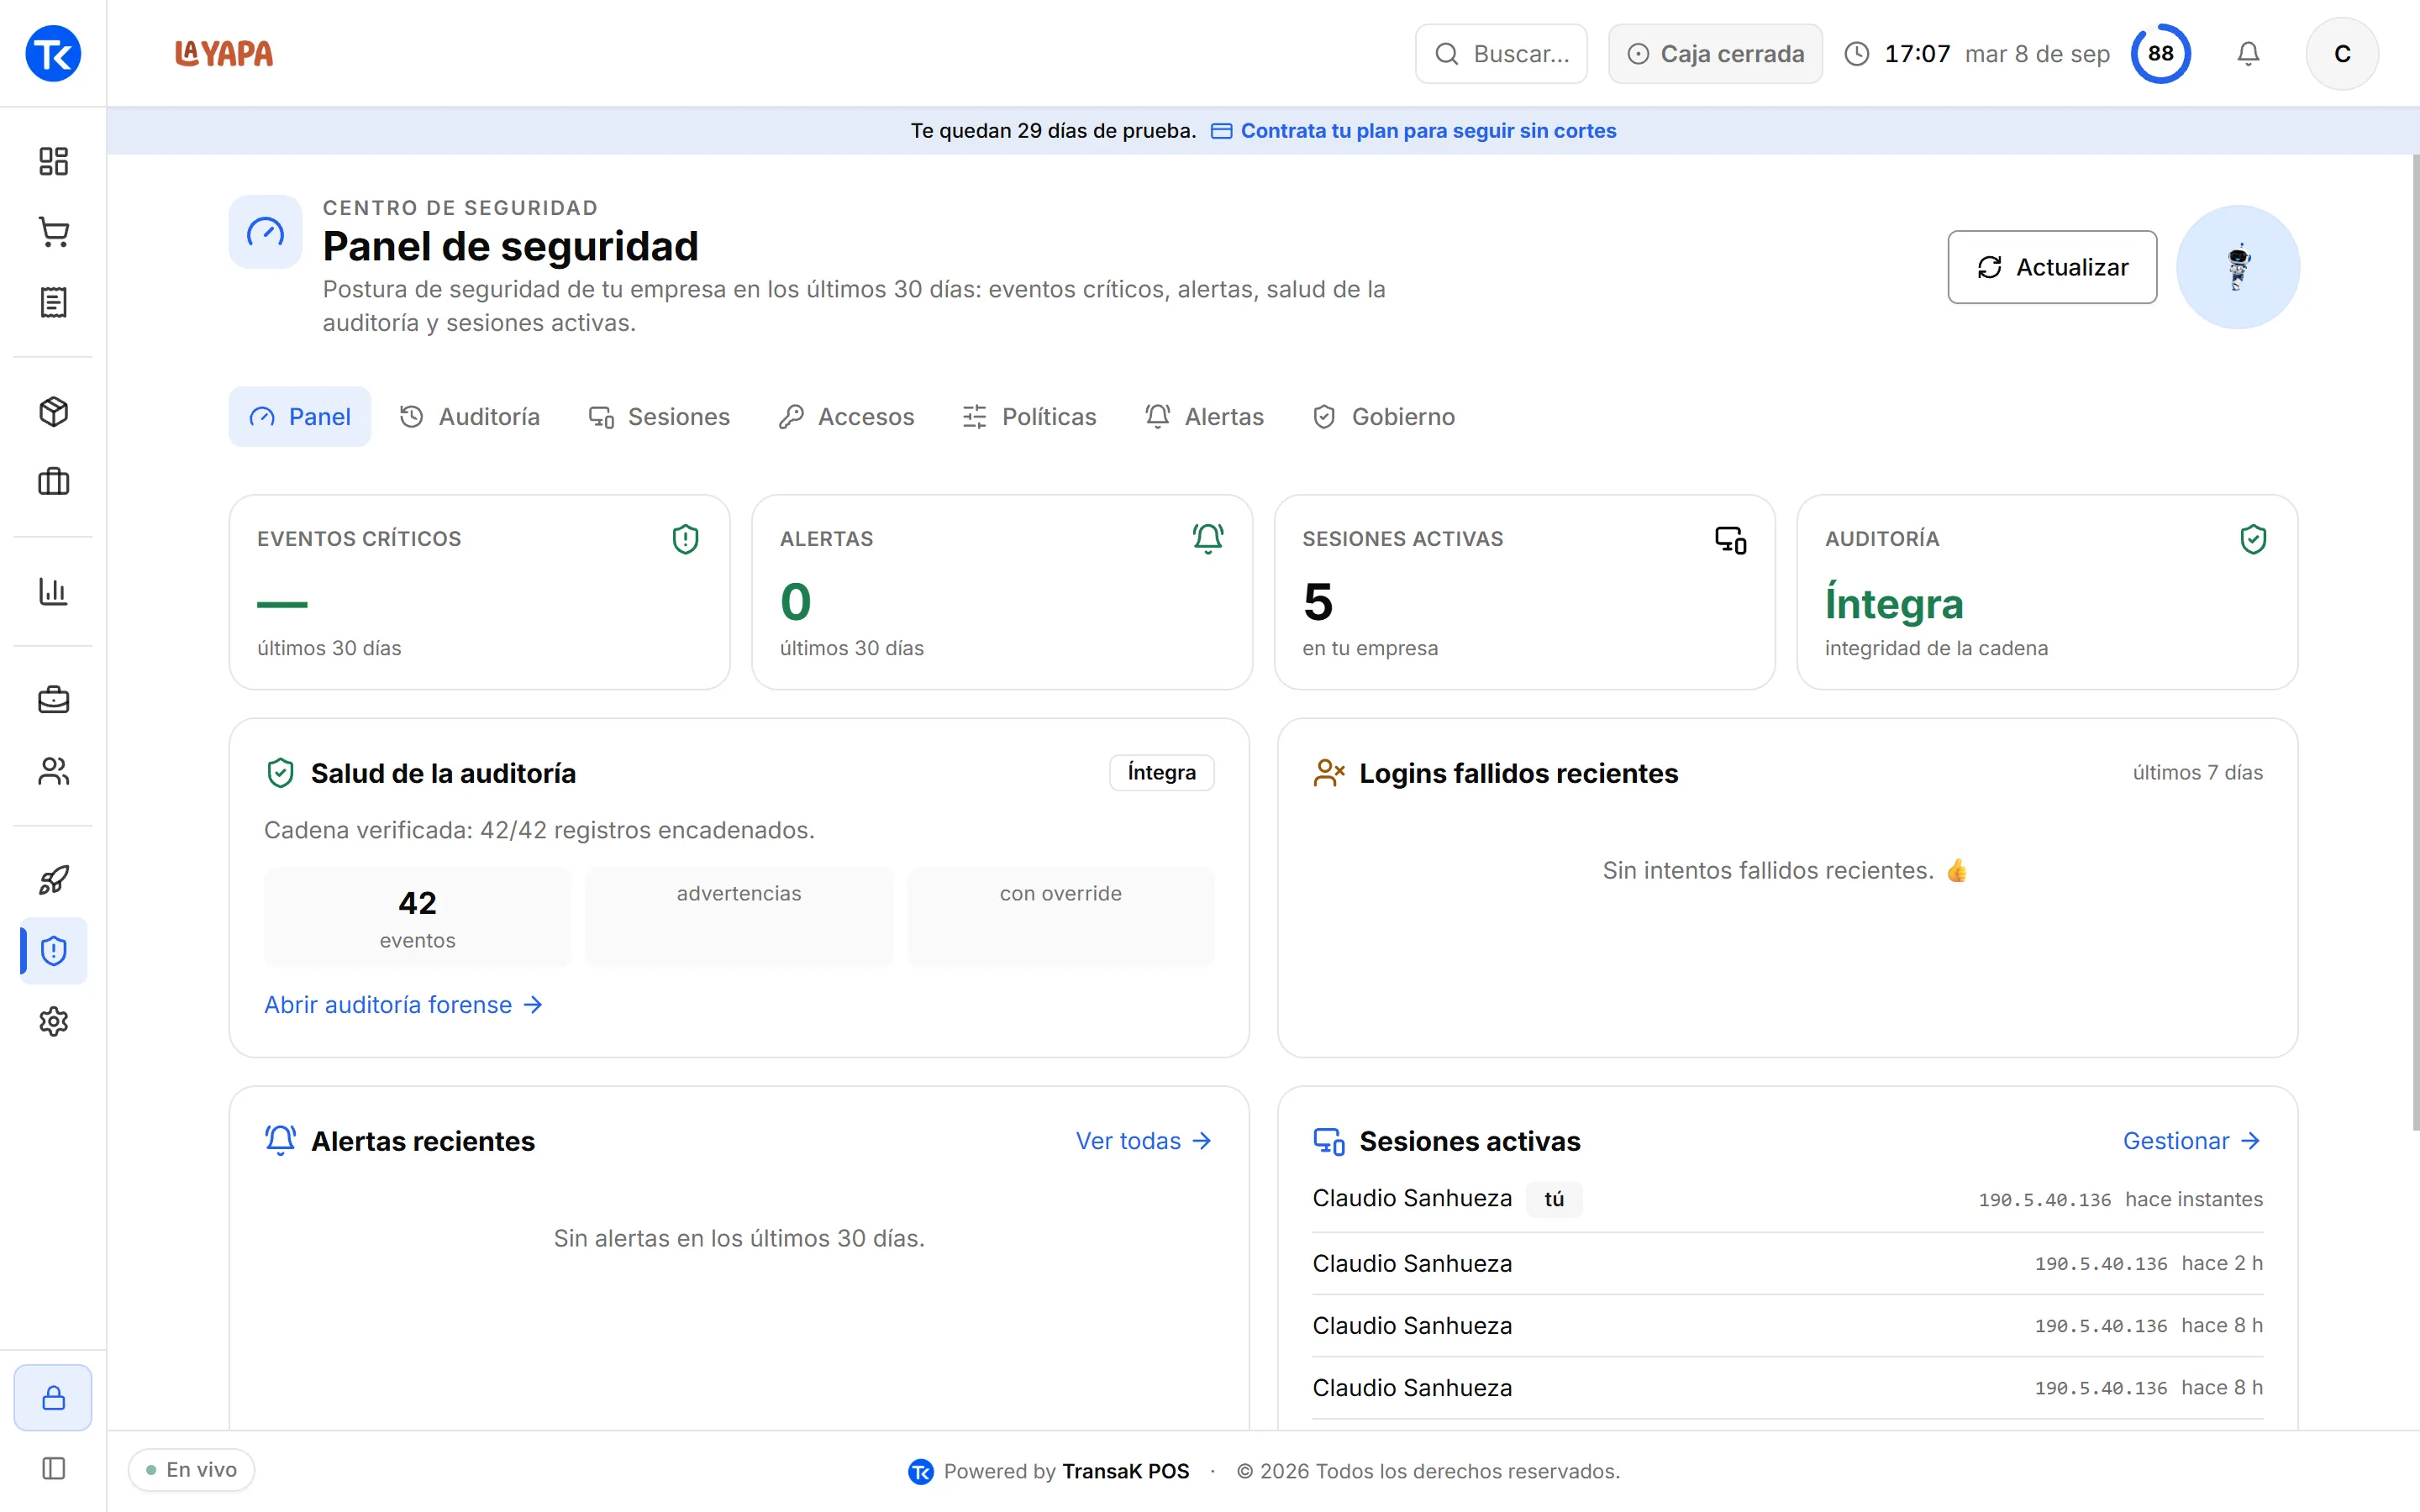The width and height of the screenshot is (2420, 1512).
Task: Open the notifications bell icon
Action: coord(2248,53)
